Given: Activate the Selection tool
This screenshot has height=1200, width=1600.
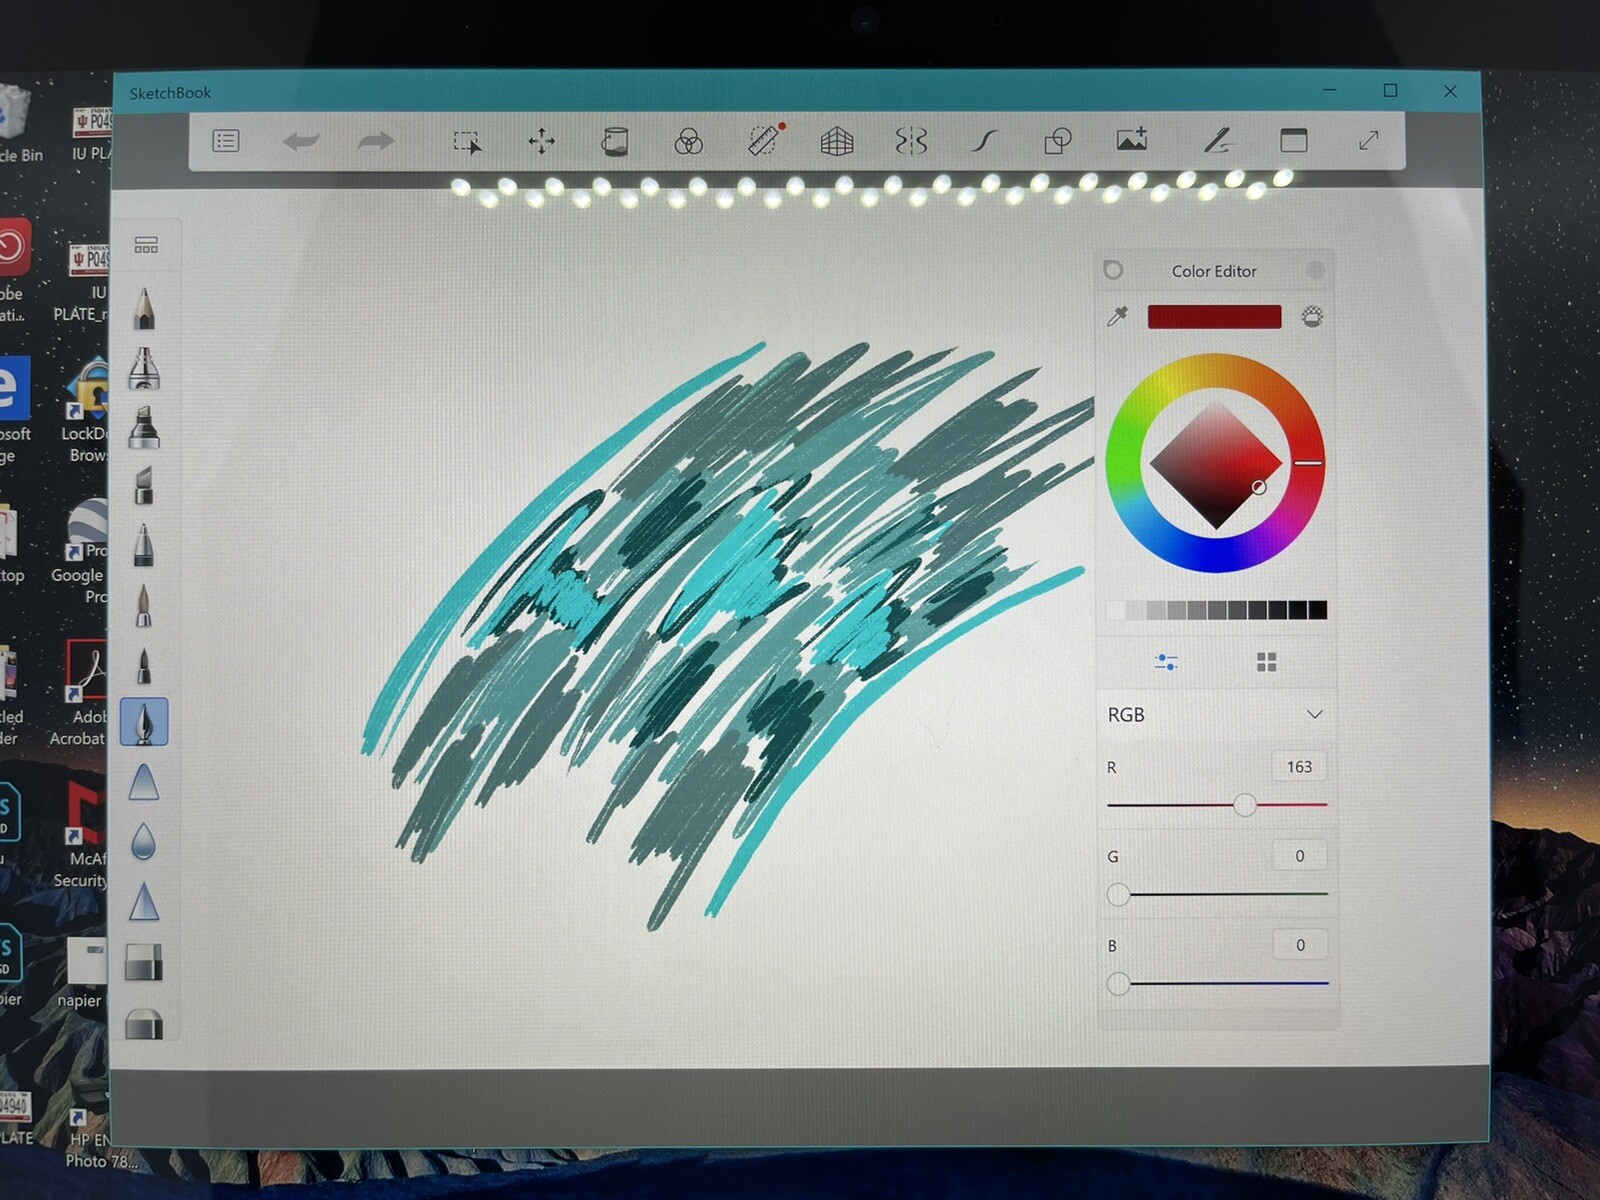Looking at the screenshot, I should pos(467,142).
